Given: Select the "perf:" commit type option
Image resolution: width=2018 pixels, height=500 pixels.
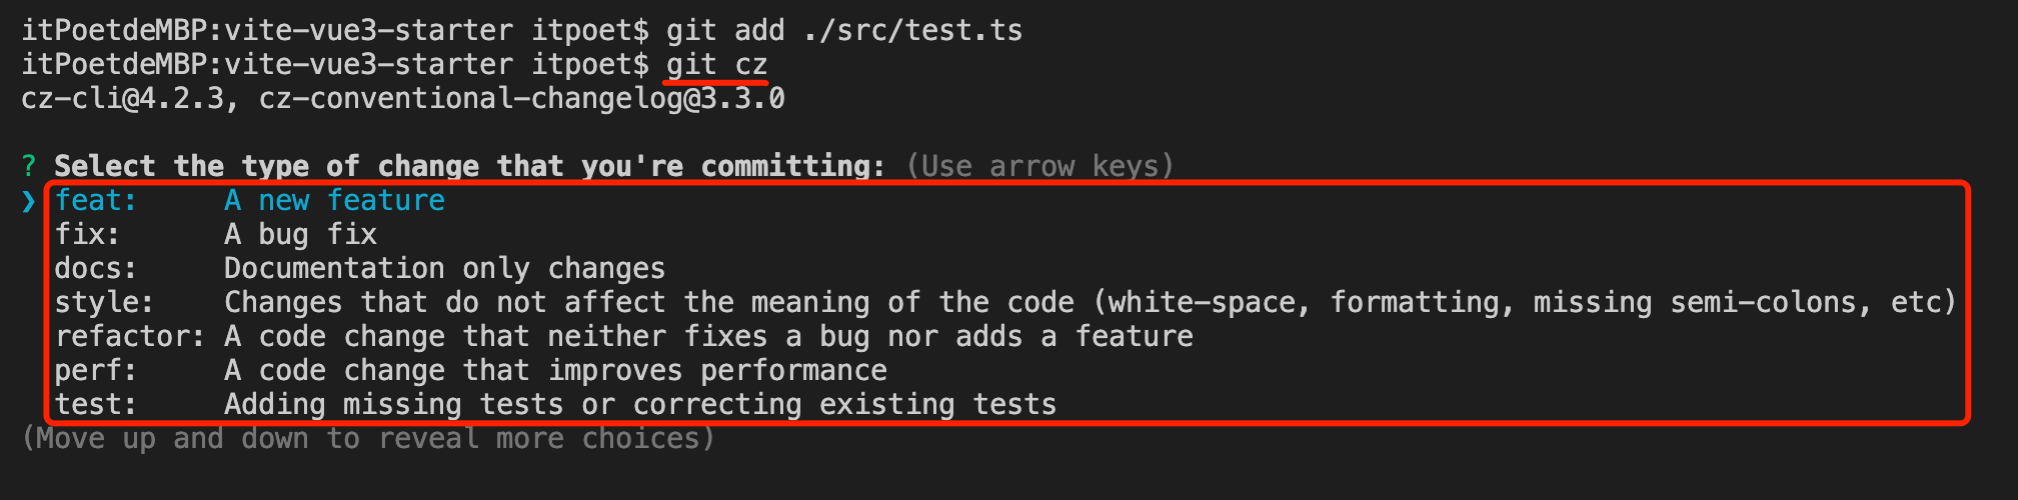Looking at the screenshot, I should tap(95, 371).
